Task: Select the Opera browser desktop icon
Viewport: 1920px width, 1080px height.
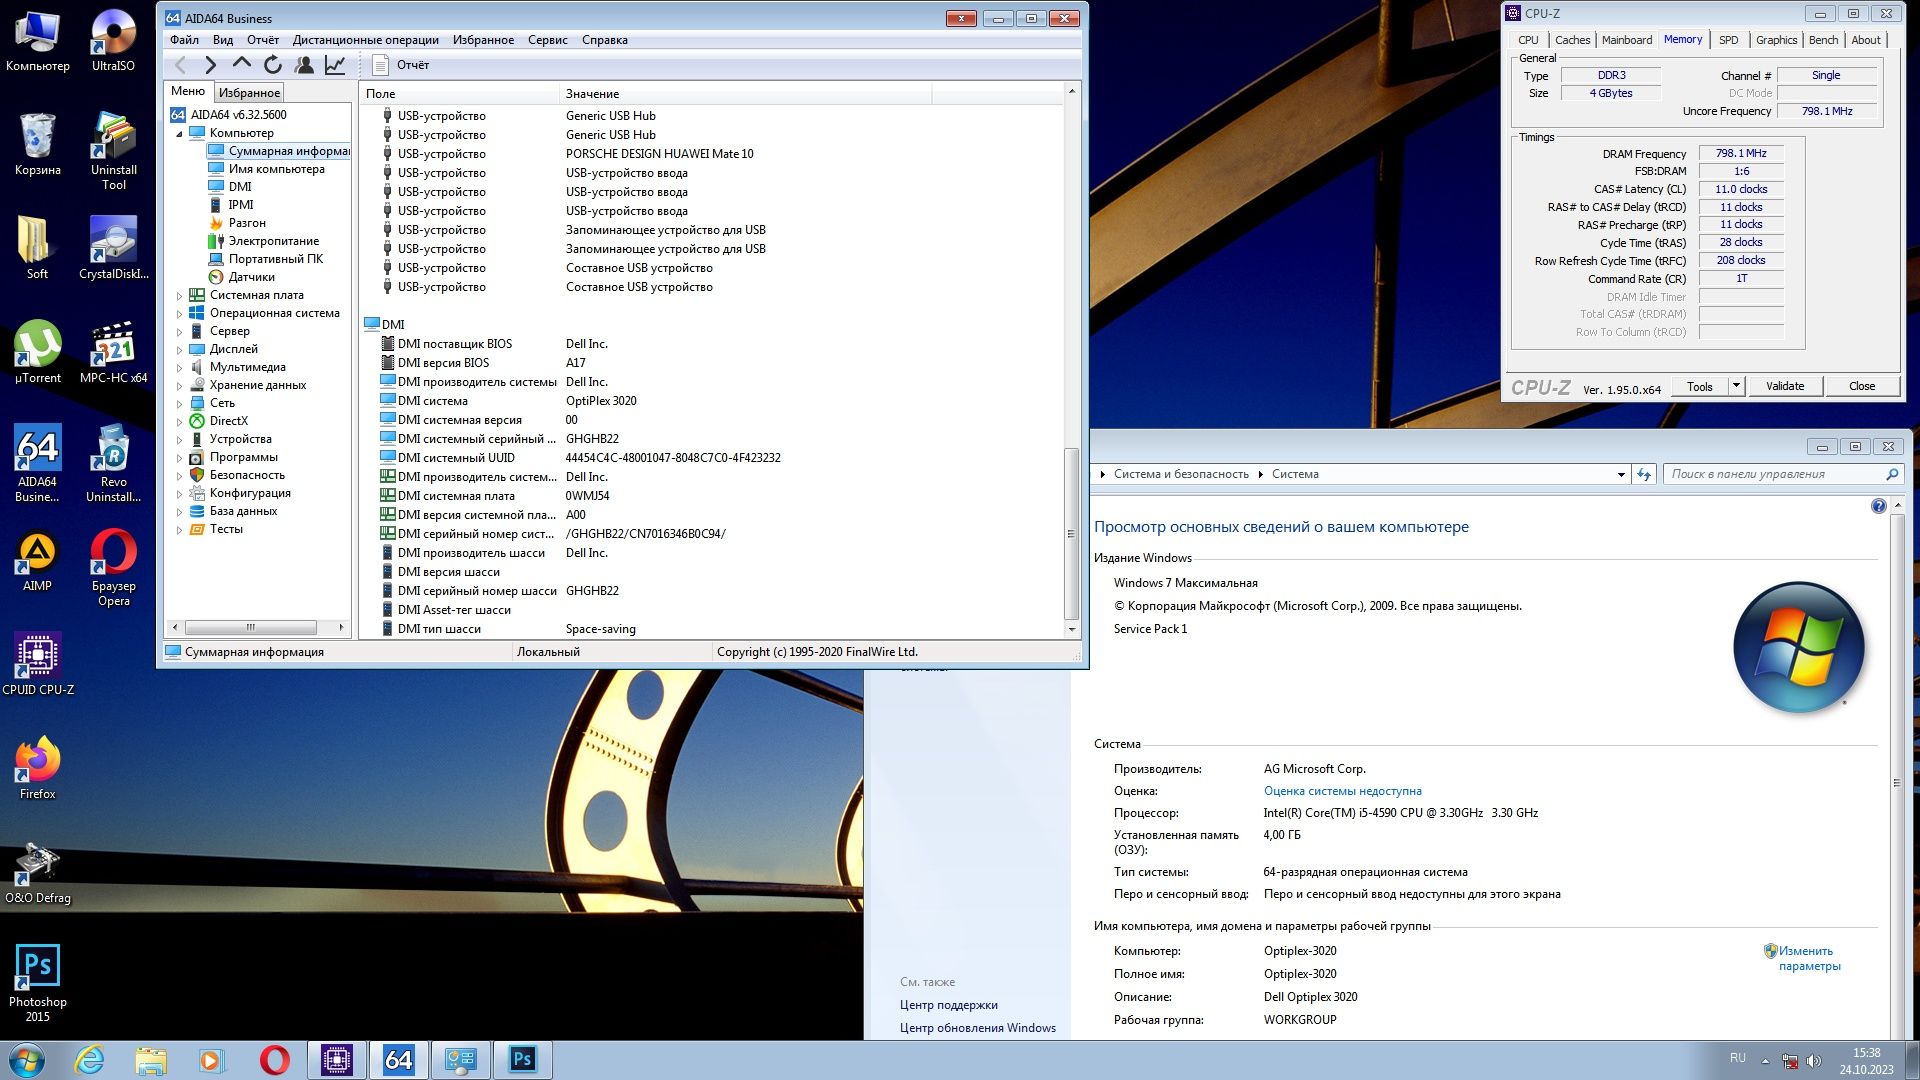Action: (113, 567)
